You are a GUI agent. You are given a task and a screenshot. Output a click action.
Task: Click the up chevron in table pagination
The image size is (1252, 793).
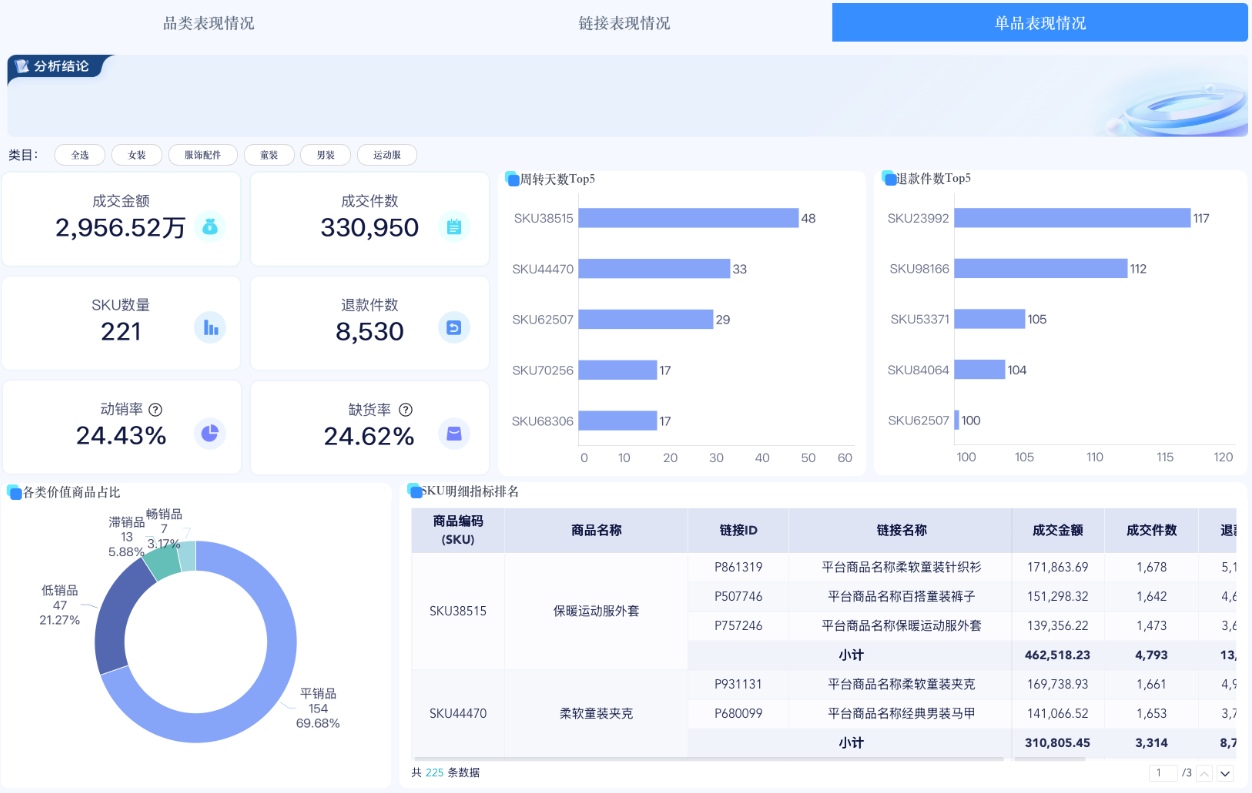(x=1204, y=773)
